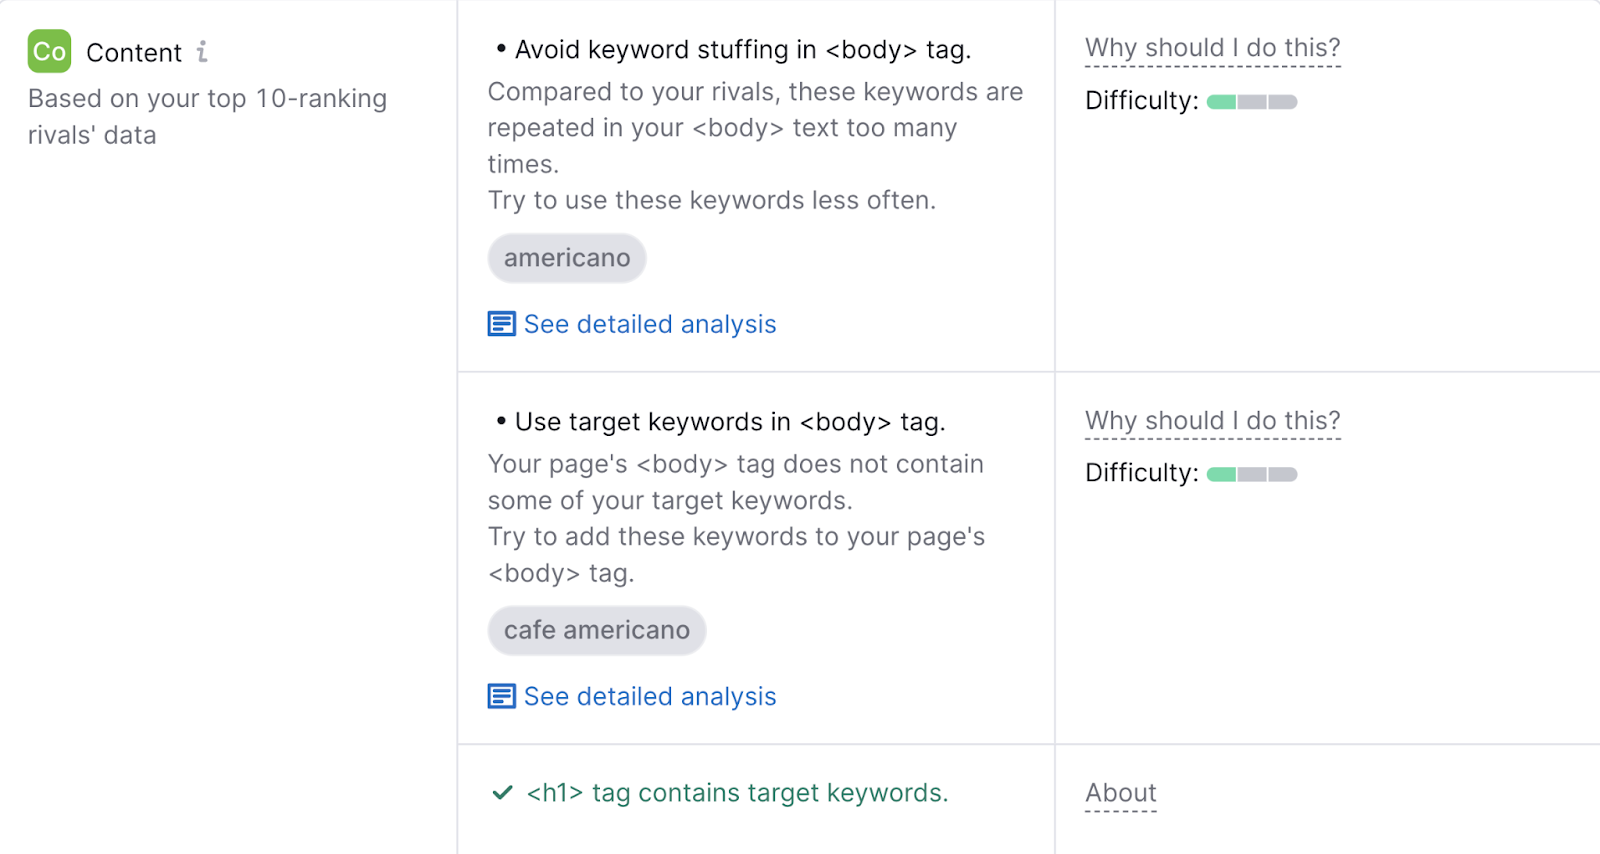Click the info icon next to Content
The image size is (1600, 854).
coord(202,51)
